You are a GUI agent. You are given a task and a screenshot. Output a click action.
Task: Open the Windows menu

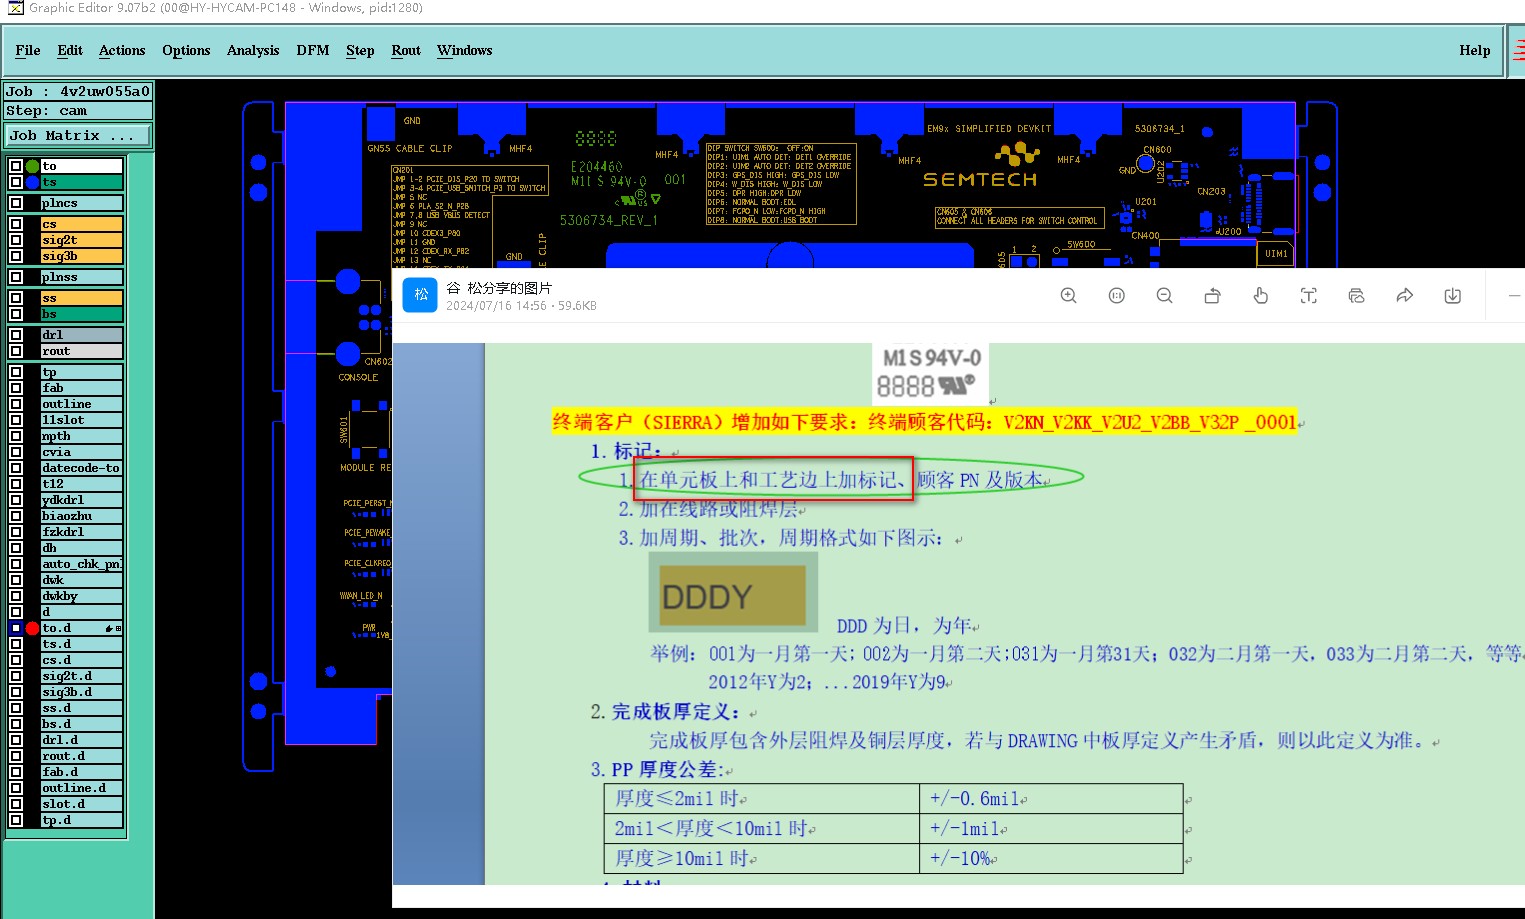[x=465, y=50]
